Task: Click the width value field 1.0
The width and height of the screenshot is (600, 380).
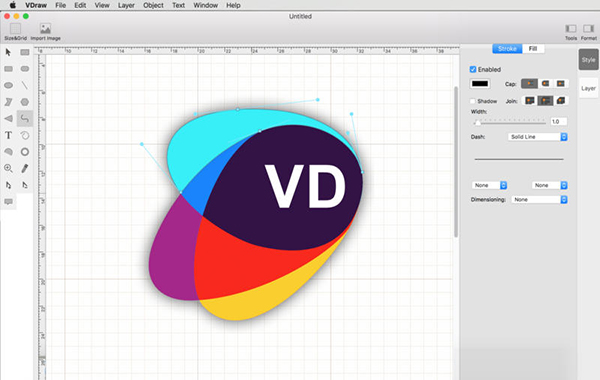Action: [x=559, y=121]
